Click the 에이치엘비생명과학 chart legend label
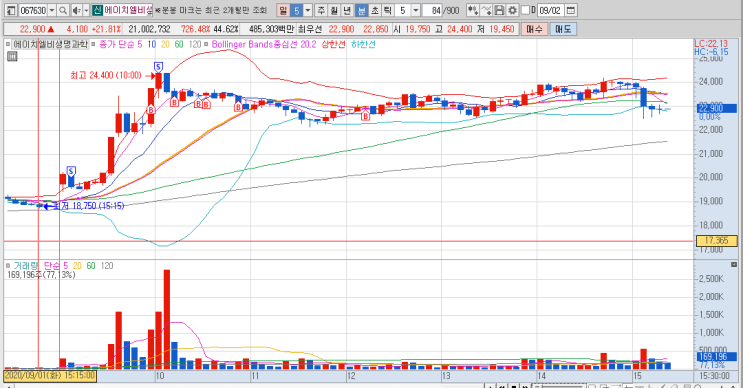The height and width of the screenshot is (388, 743). 50,44
